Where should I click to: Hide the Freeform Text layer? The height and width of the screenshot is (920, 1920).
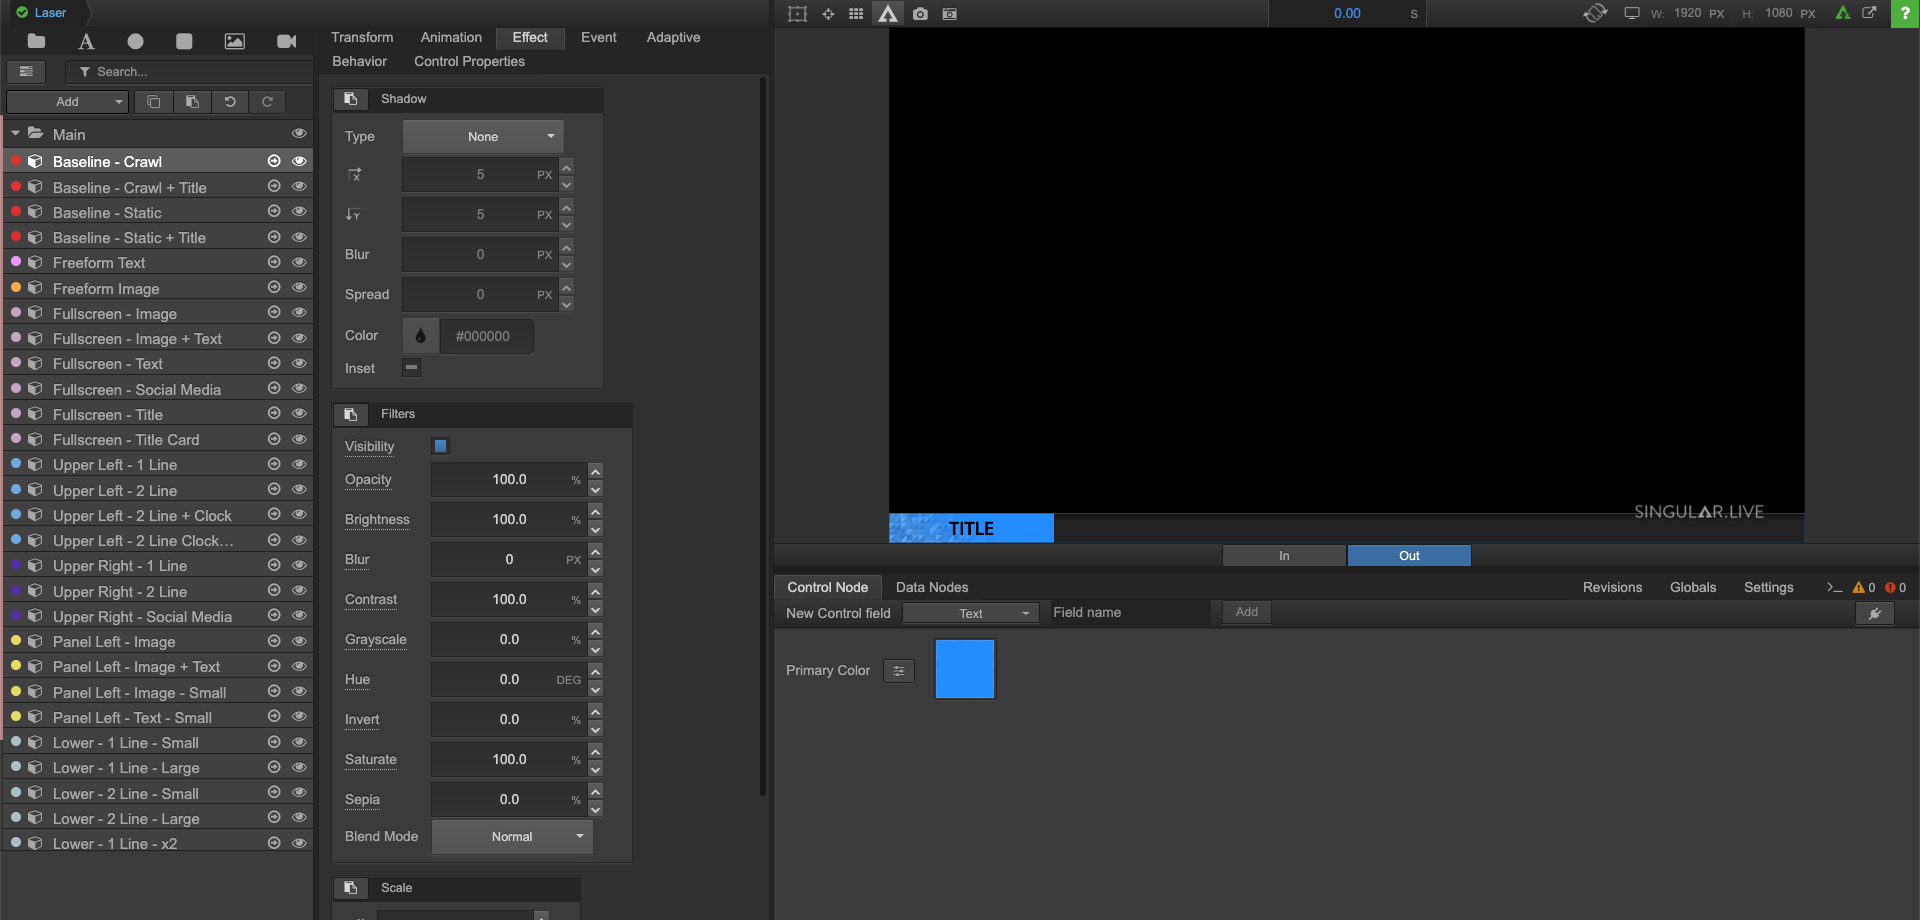coord(299,262)
